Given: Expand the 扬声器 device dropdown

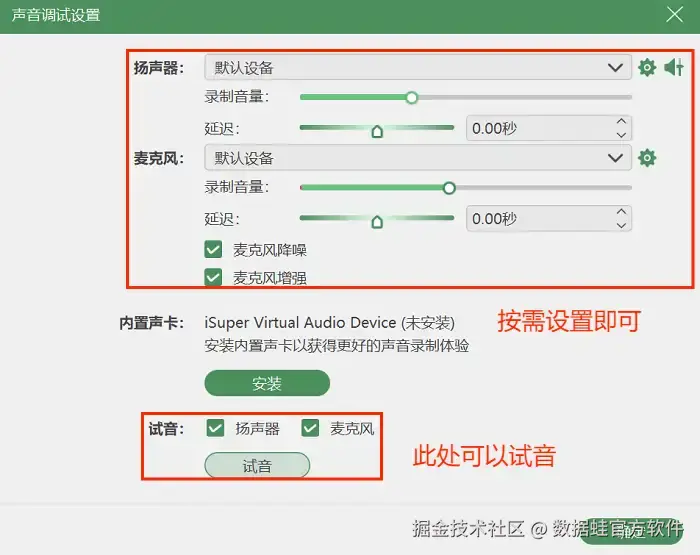Looking at the screenshot, I should point(418,67).
